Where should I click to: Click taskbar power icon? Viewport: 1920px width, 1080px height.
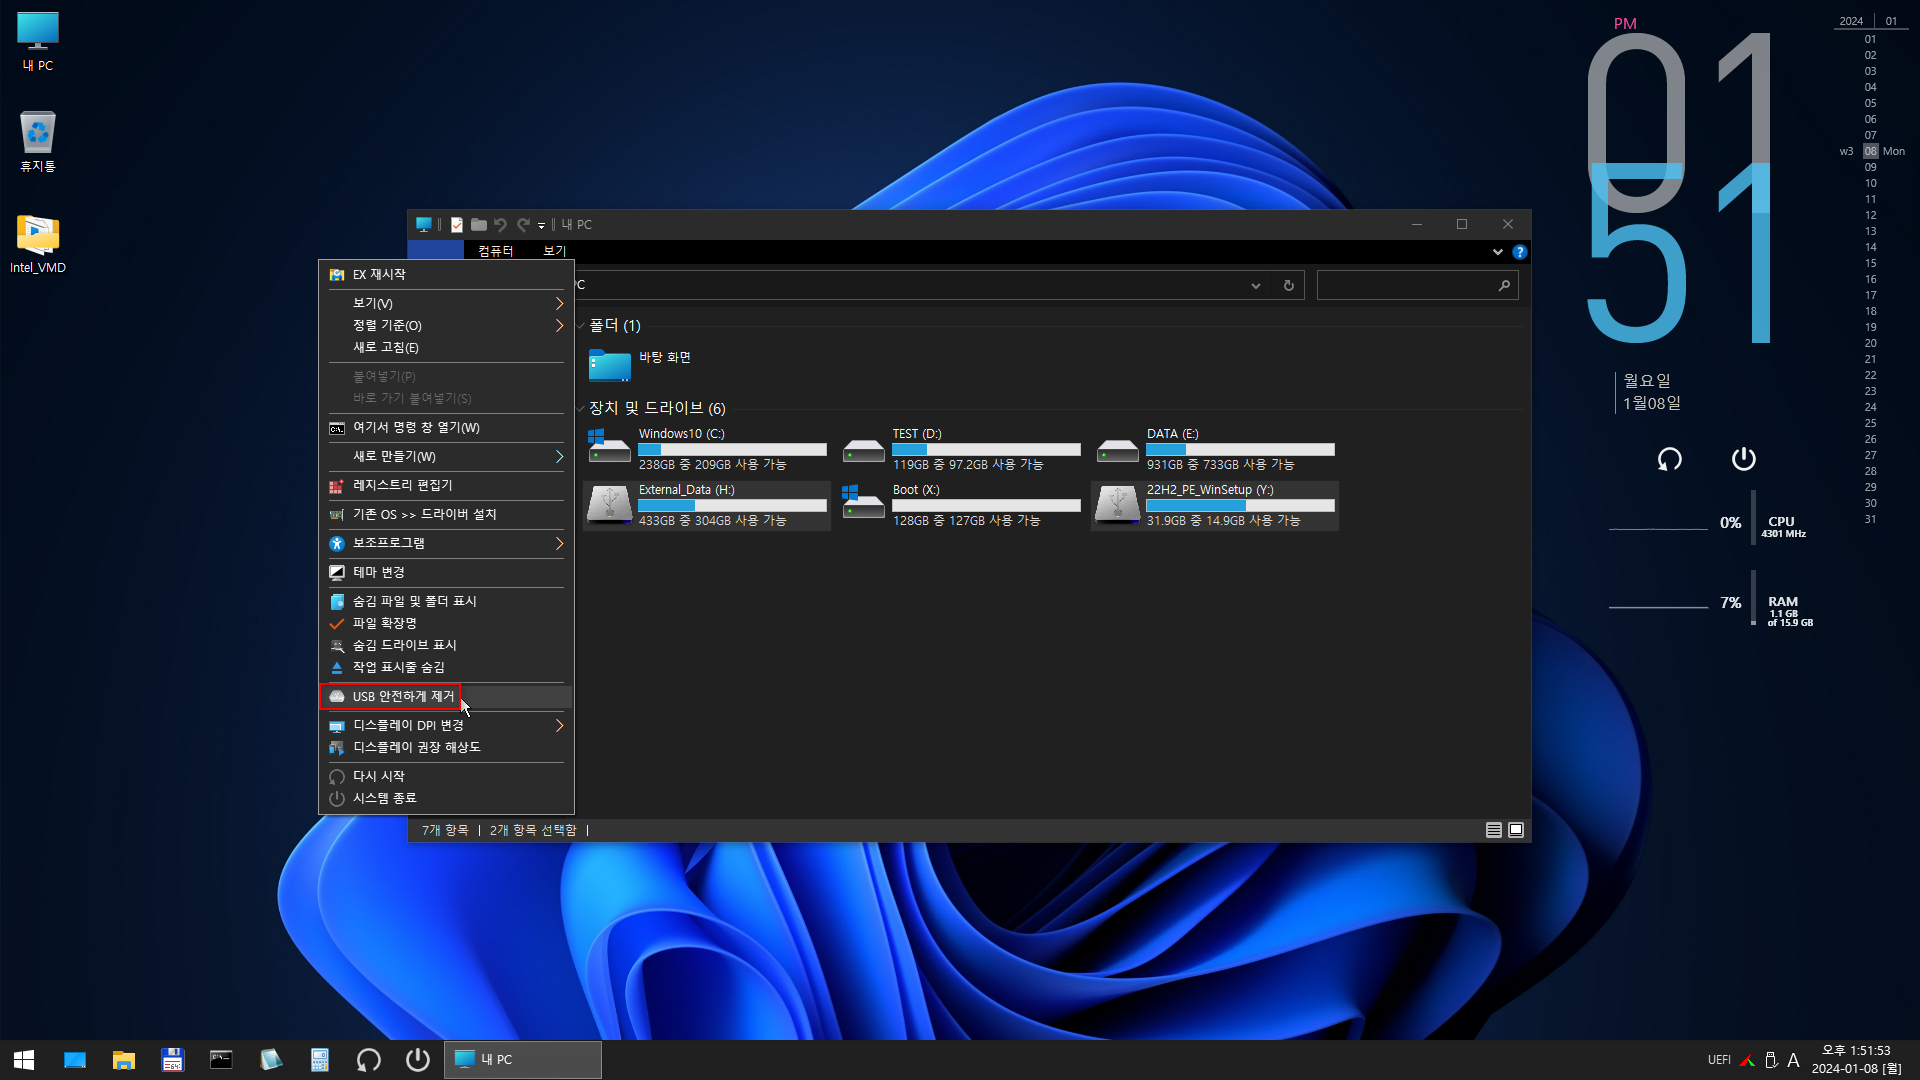point(417,1060)
